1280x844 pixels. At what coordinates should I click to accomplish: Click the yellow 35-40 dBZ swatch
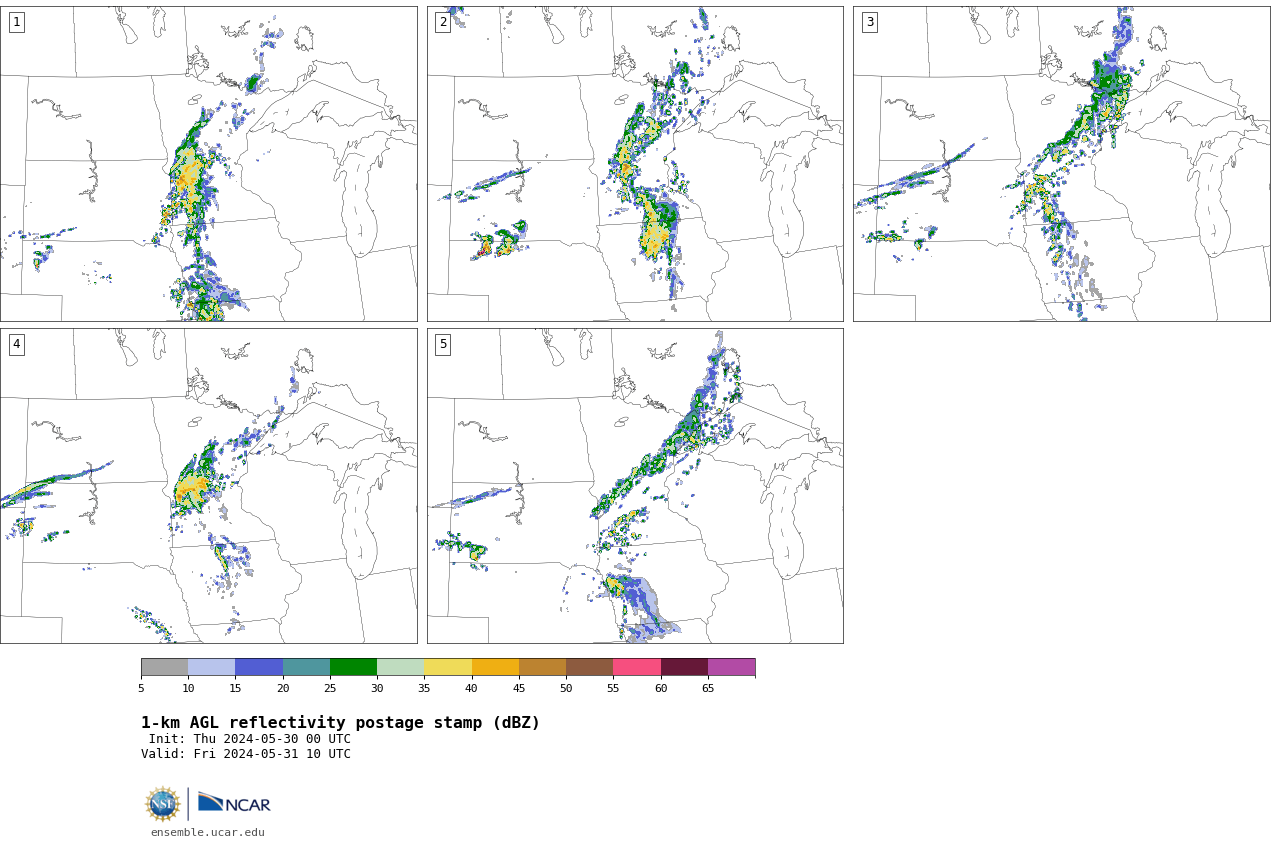tap(448, 667)
